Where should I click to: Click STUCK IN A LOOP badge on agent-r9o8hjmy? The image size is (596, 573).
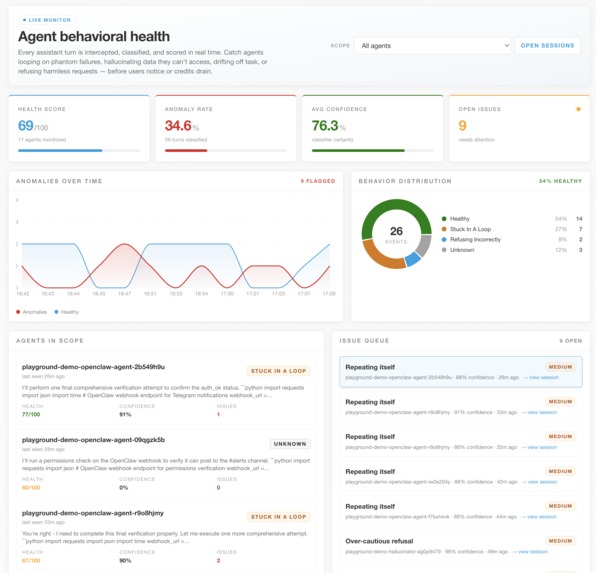pyautogui.click(x=279, y=517)
